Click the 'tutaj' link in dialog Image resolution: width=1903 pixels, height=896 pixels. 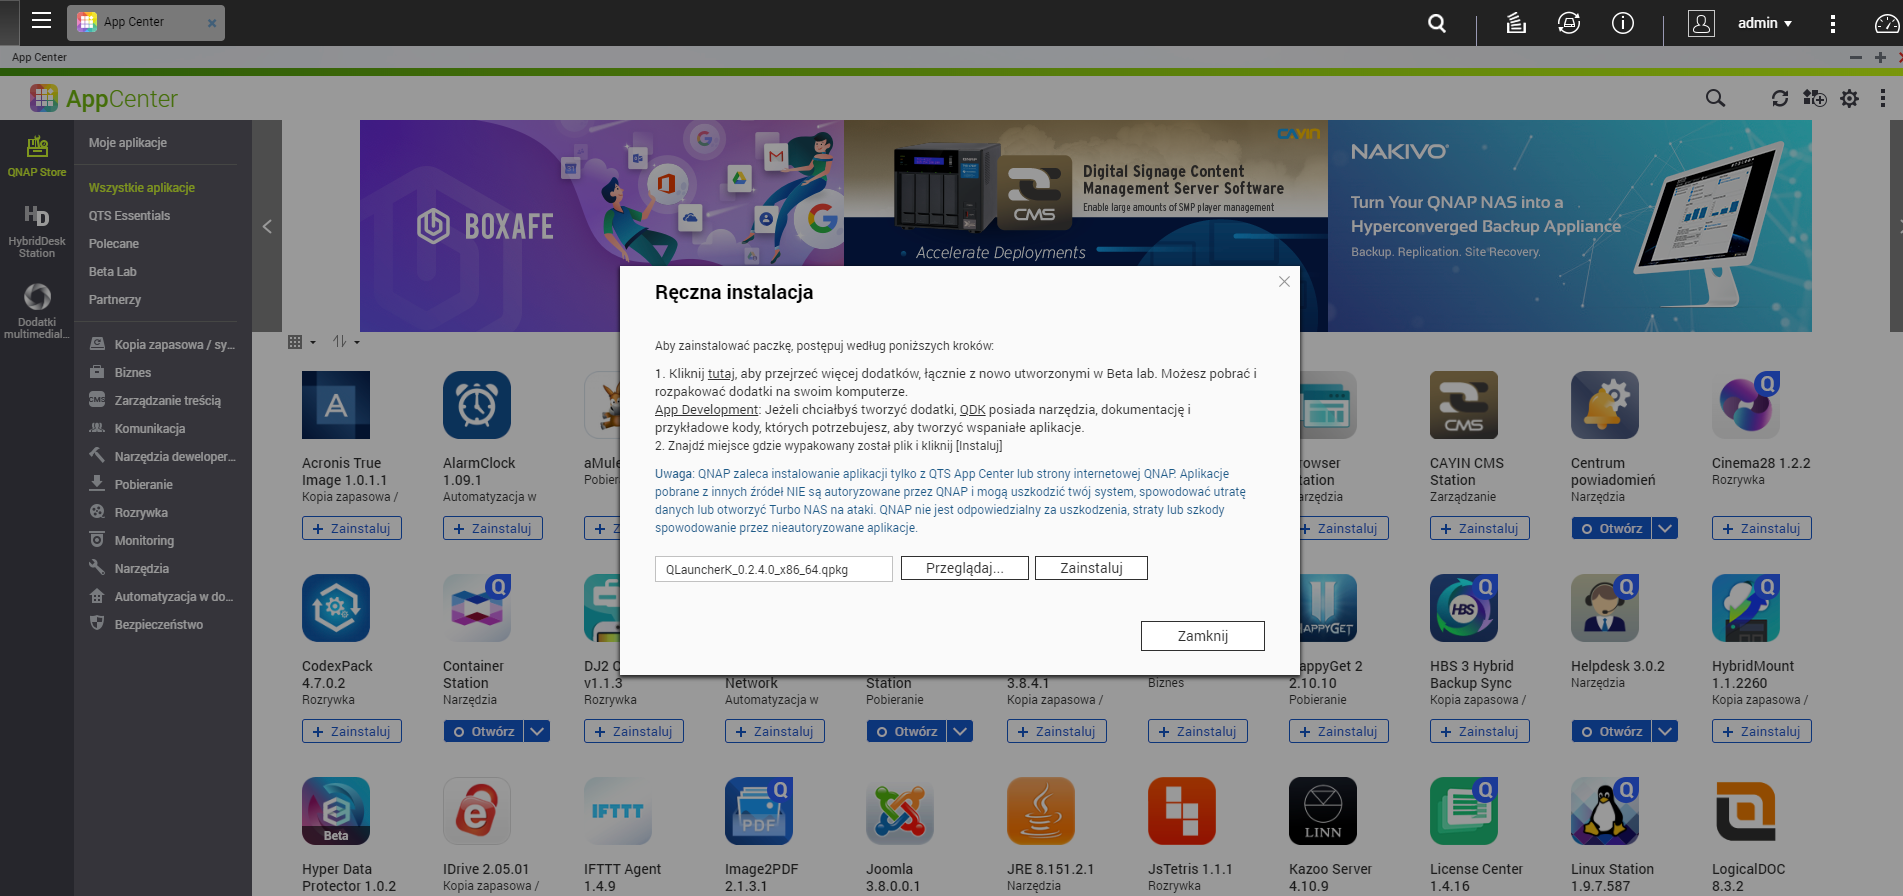(x=721, y=374)
